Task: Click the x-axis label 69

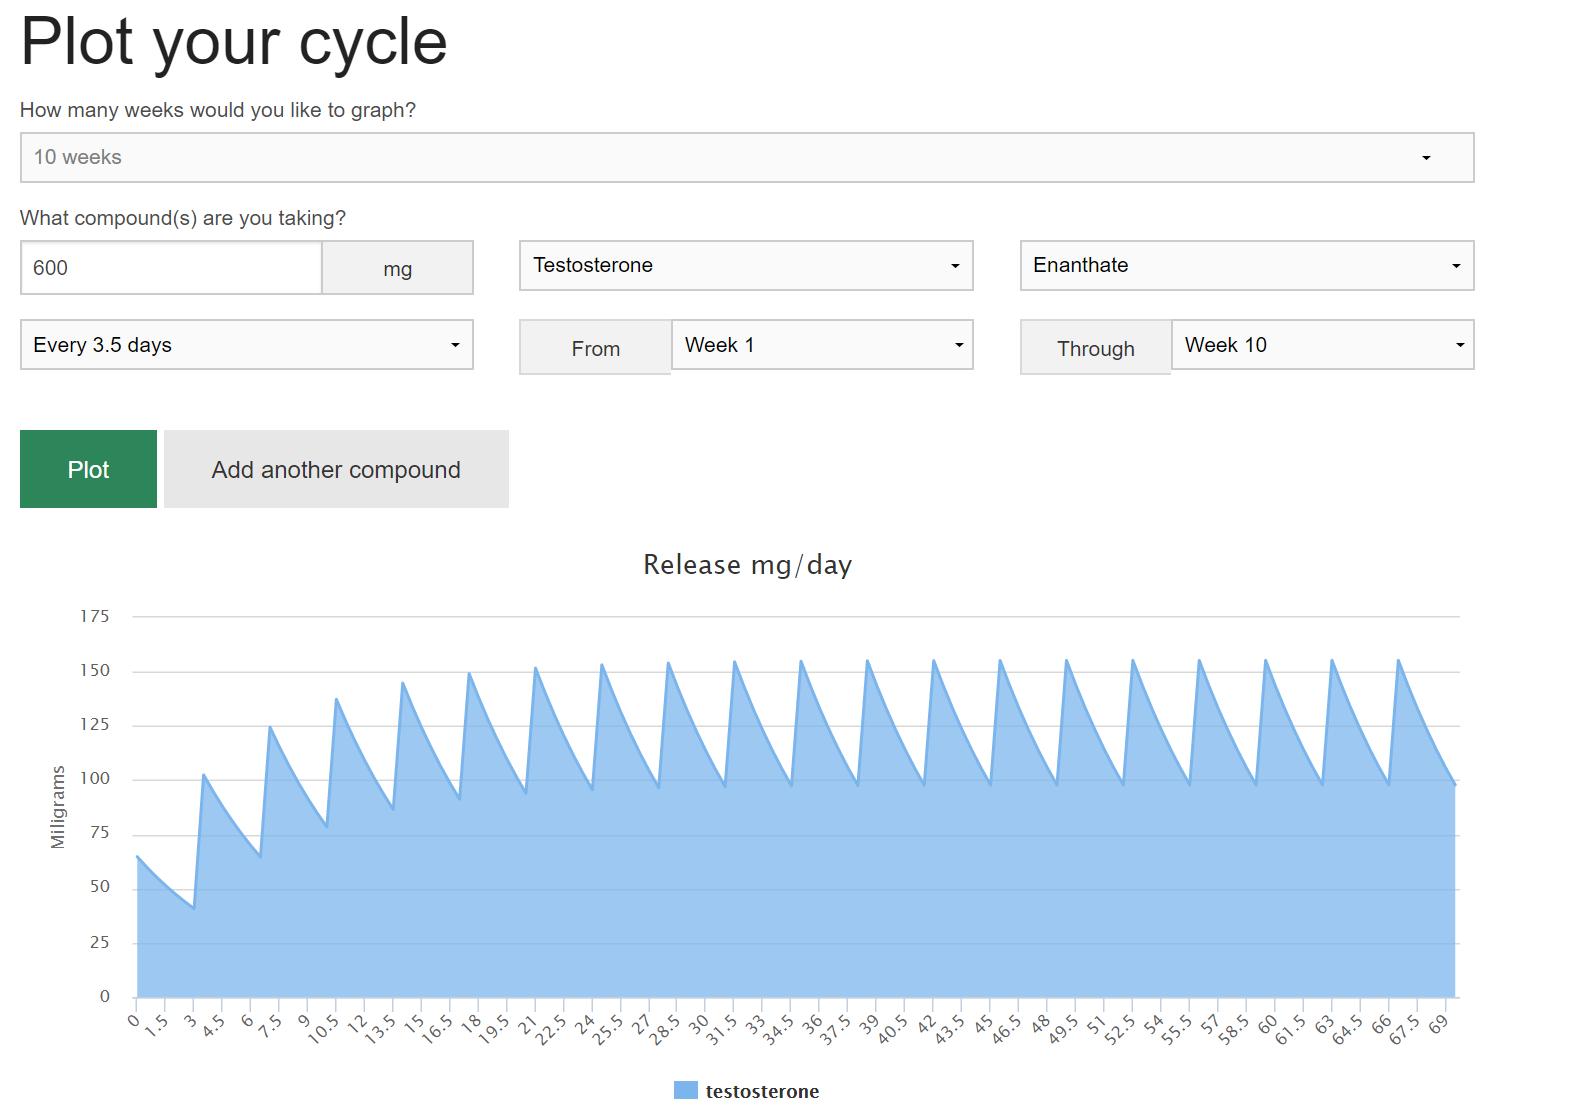Action: (x=1438, y=1024)
